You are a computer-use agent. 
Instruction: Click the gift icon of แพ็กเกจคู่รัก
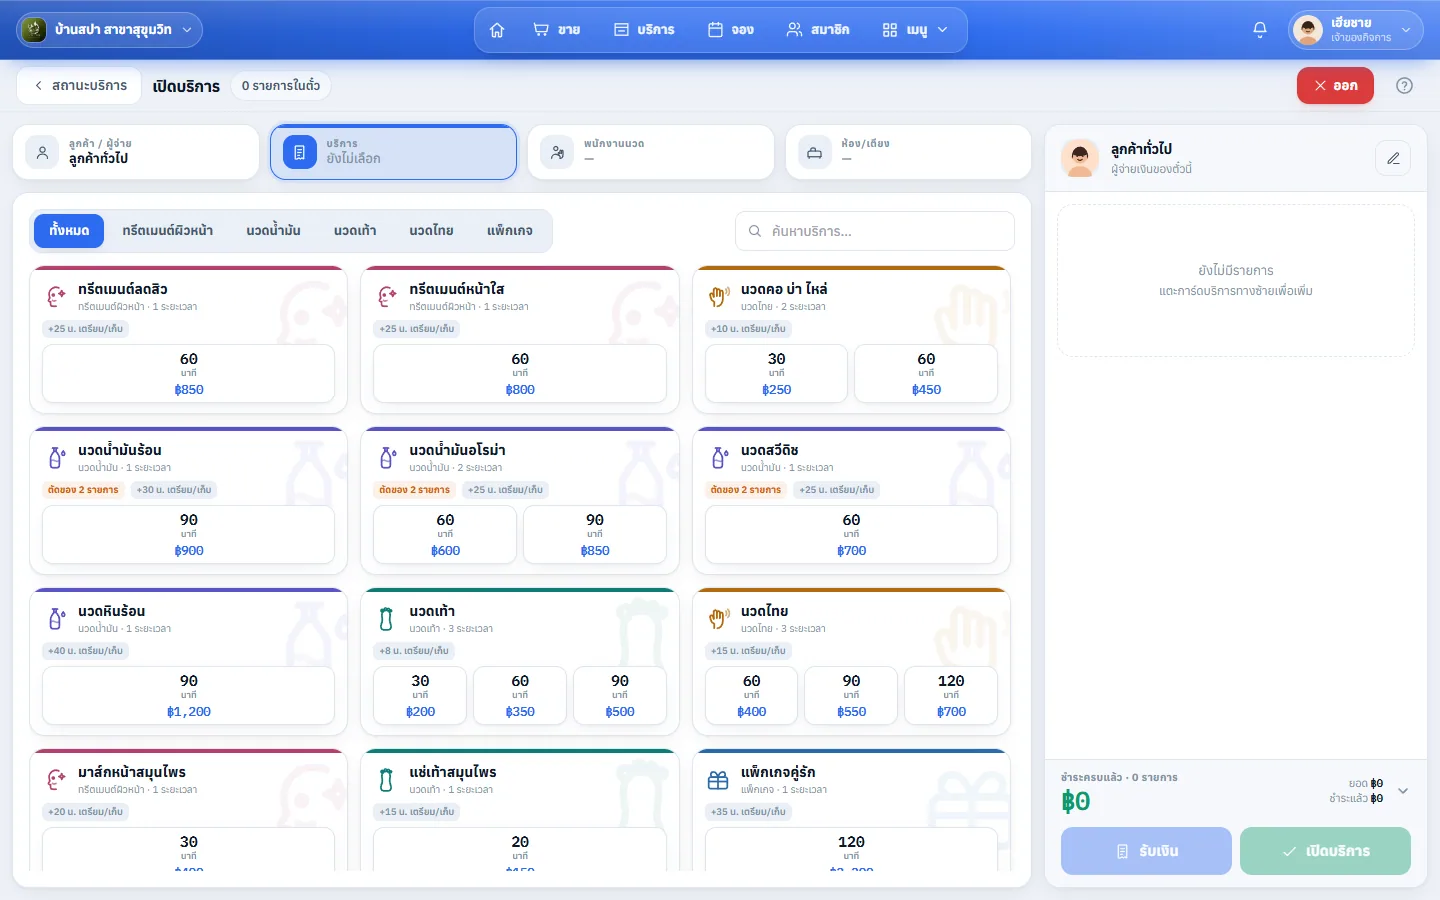(718, 780)
